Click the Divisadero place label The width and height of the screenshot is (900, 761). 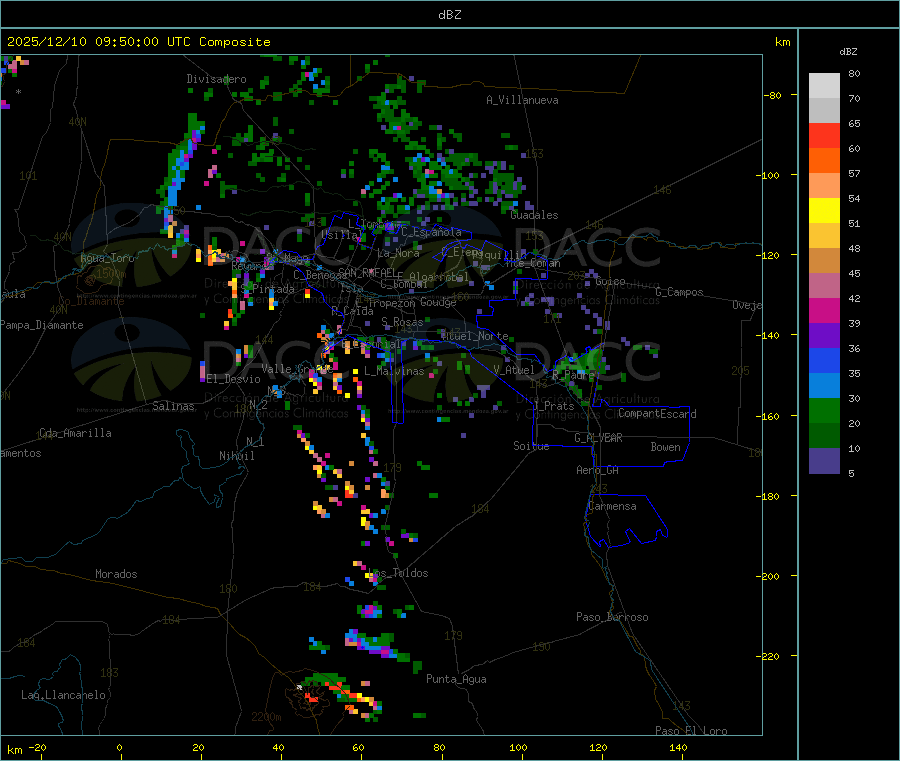coord(216,79)
